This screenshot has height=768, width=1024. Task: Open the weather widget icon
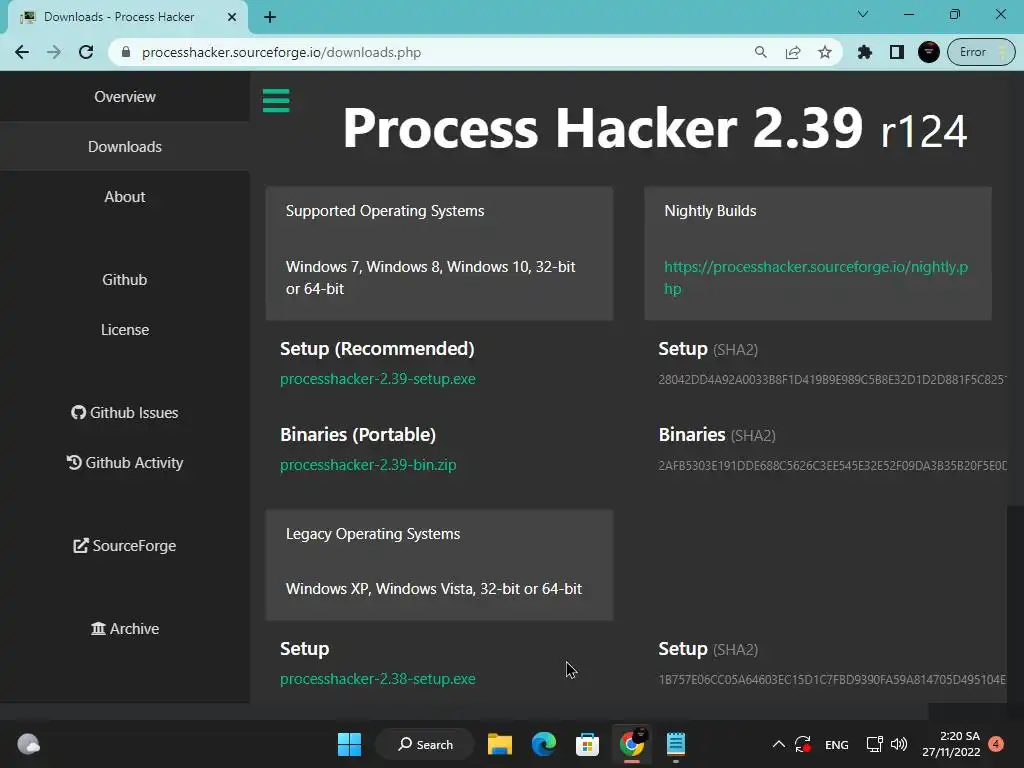28,744
